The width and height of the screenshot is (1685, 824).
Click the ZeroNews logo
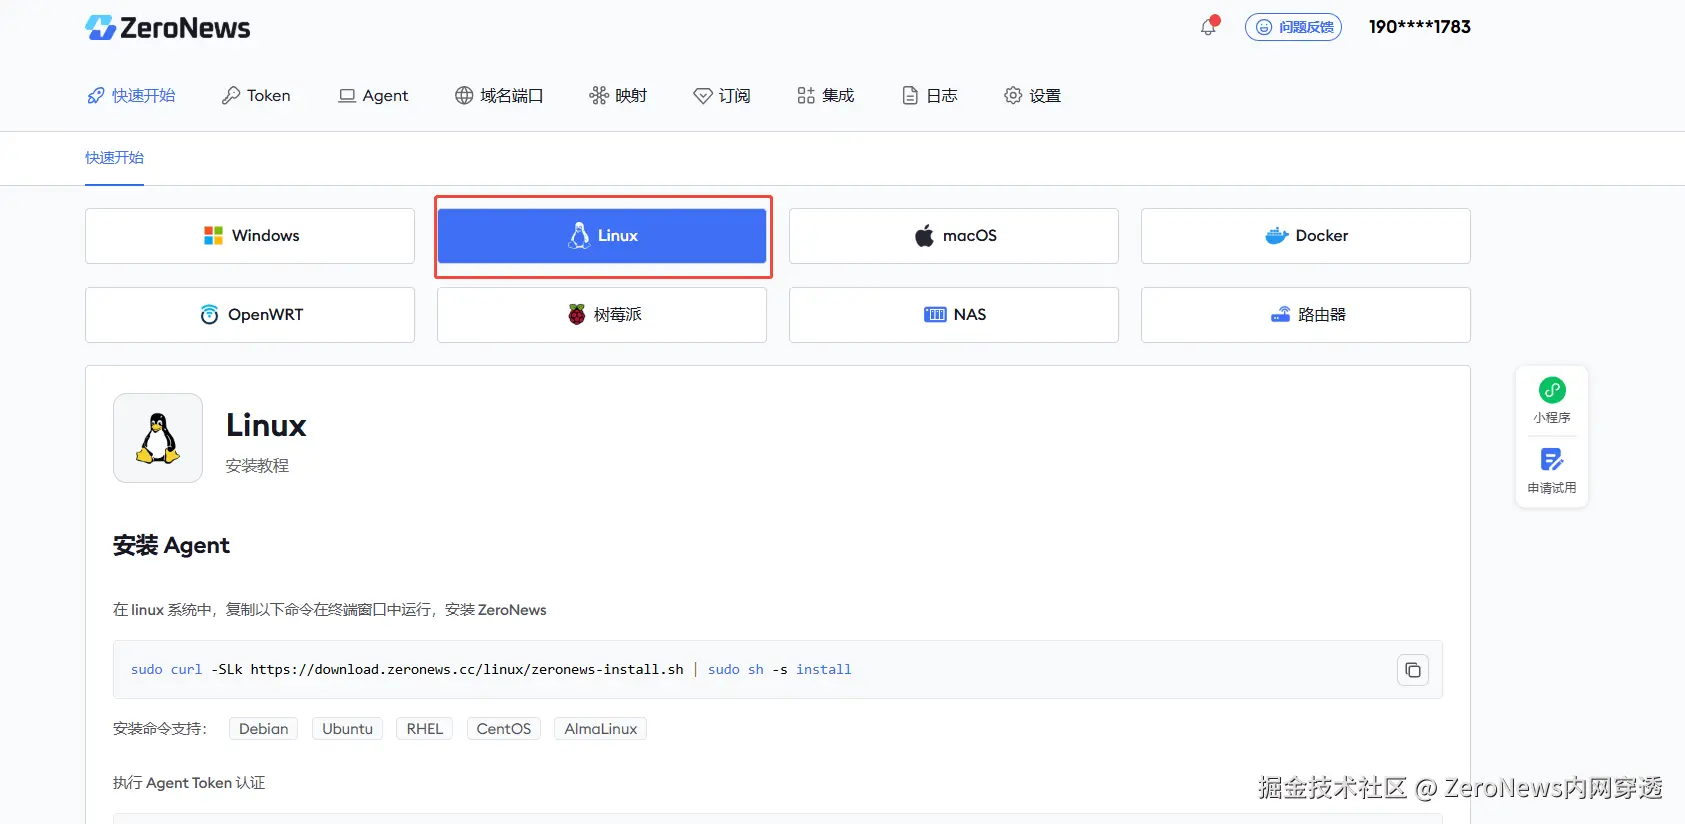(168, 28)
